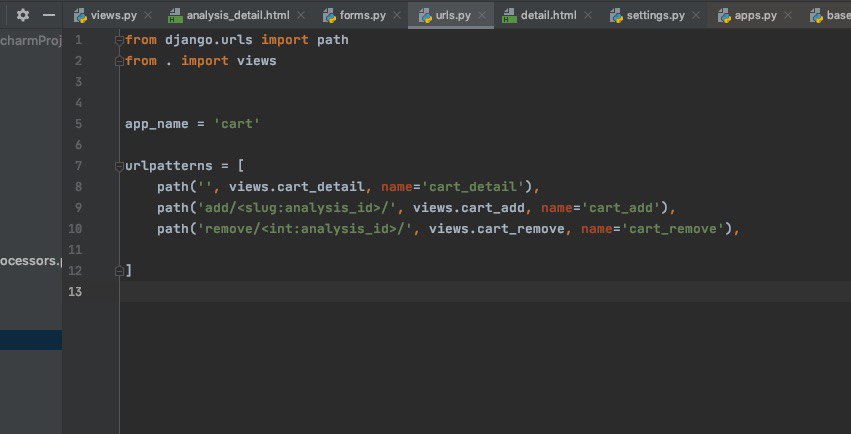The height and width of the screenshot is (434, 851).
Task: Click Python file icon on views.py tab
Action: [x=81, y=15]
